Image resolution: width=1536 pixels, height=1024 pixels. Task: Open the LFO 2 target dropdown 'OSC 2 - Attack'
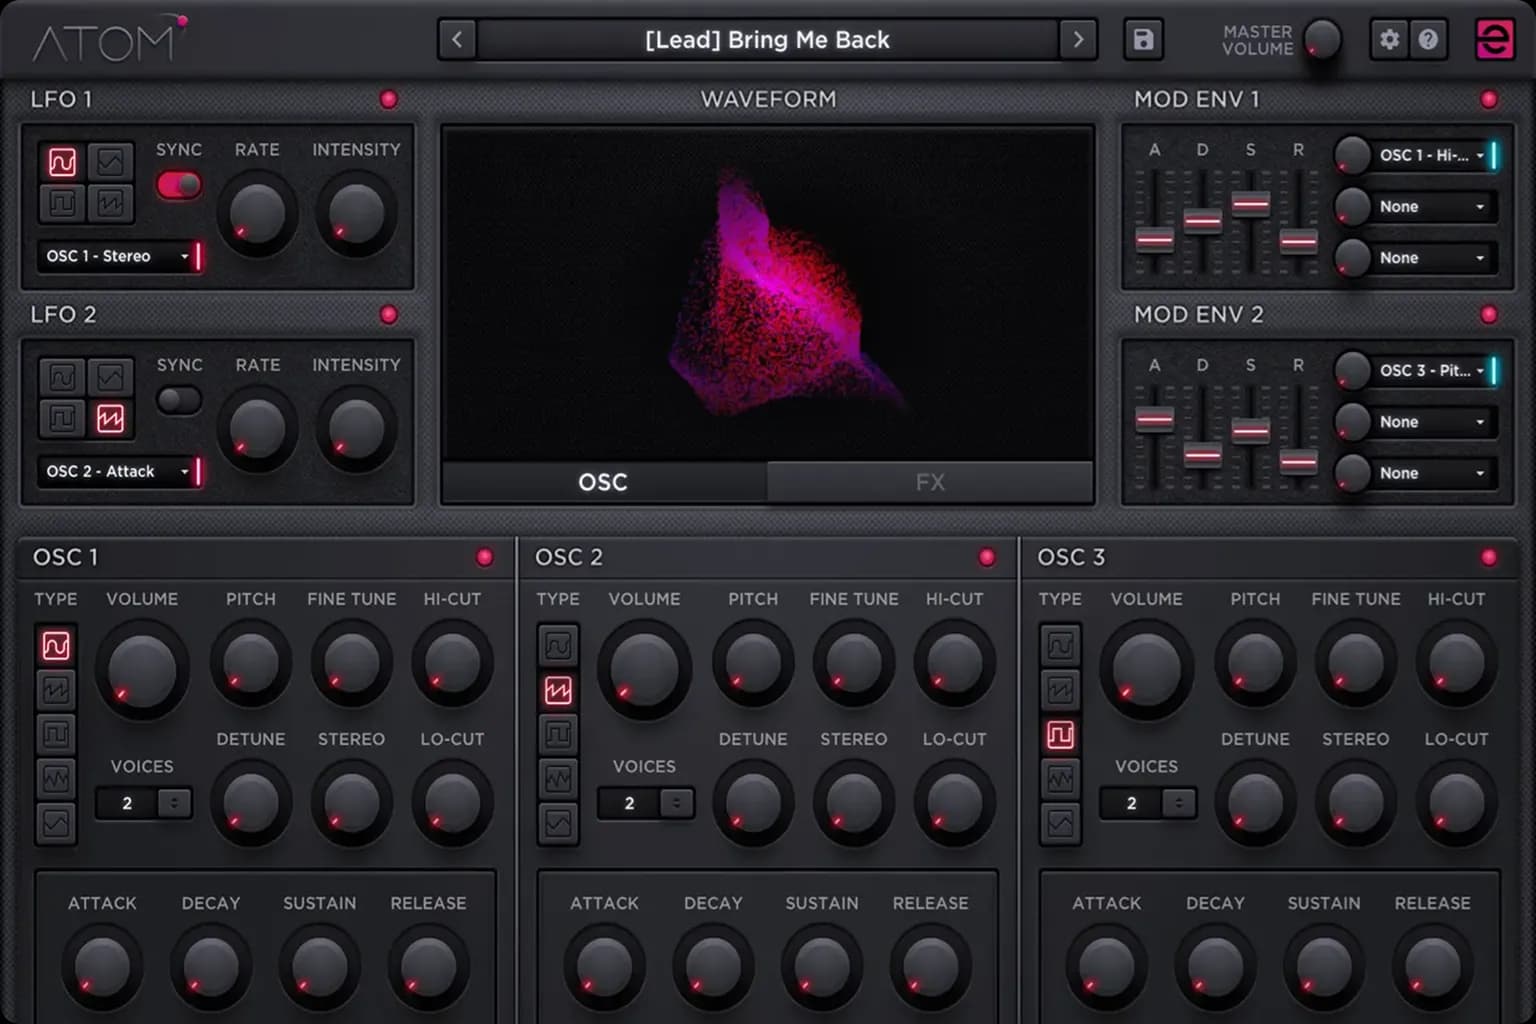(117, 471)
